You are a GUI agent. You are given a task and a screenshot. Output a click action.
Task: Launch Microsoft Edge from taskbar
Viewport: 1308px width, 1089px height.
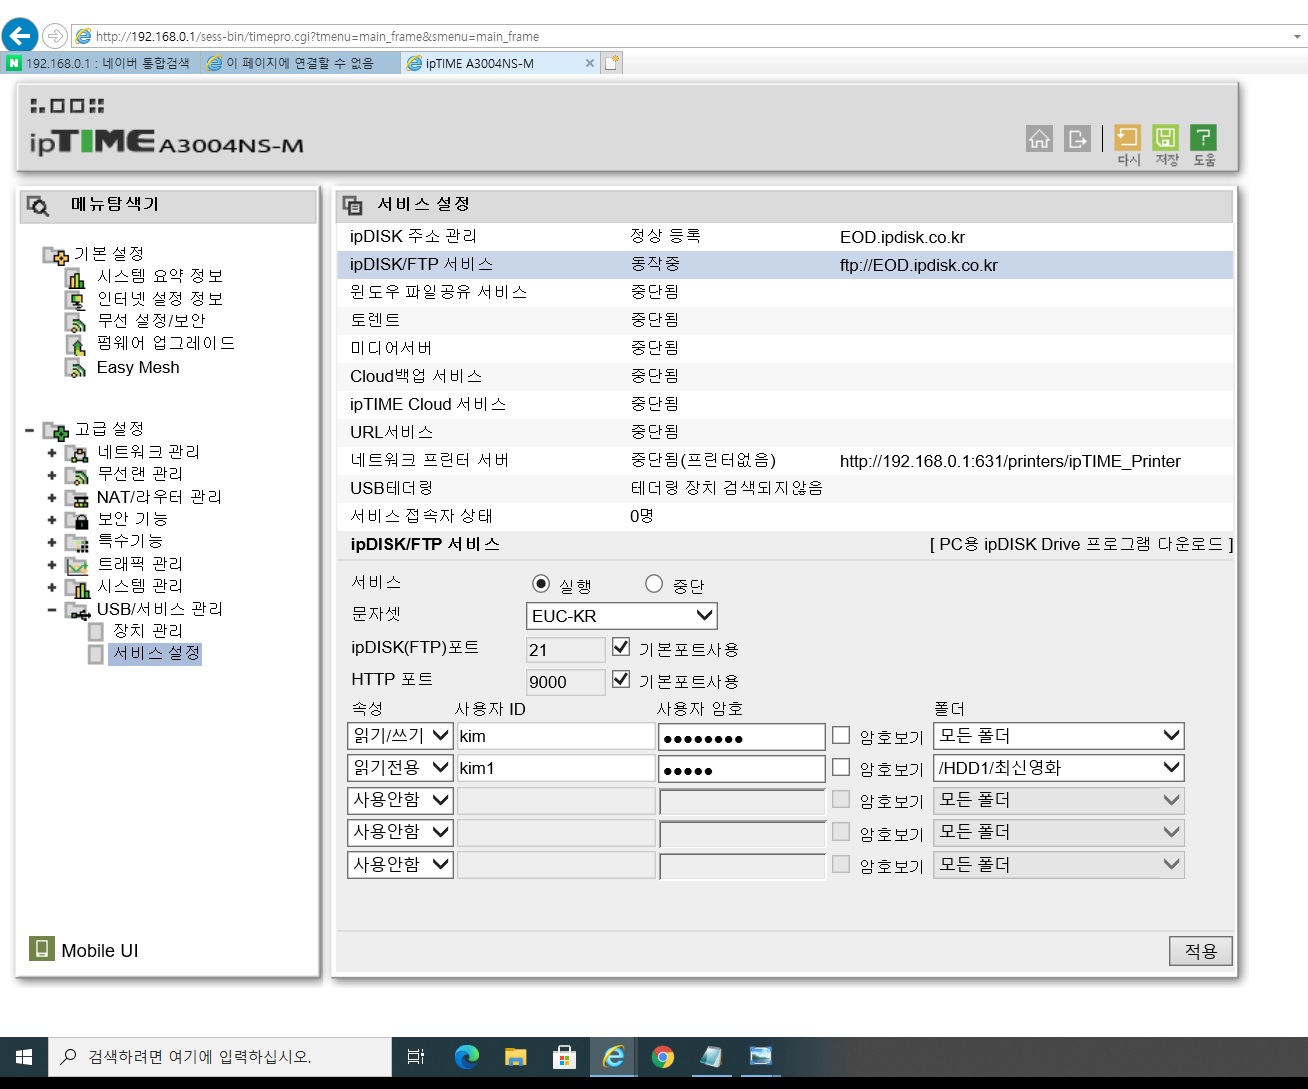pos(467,1057)
